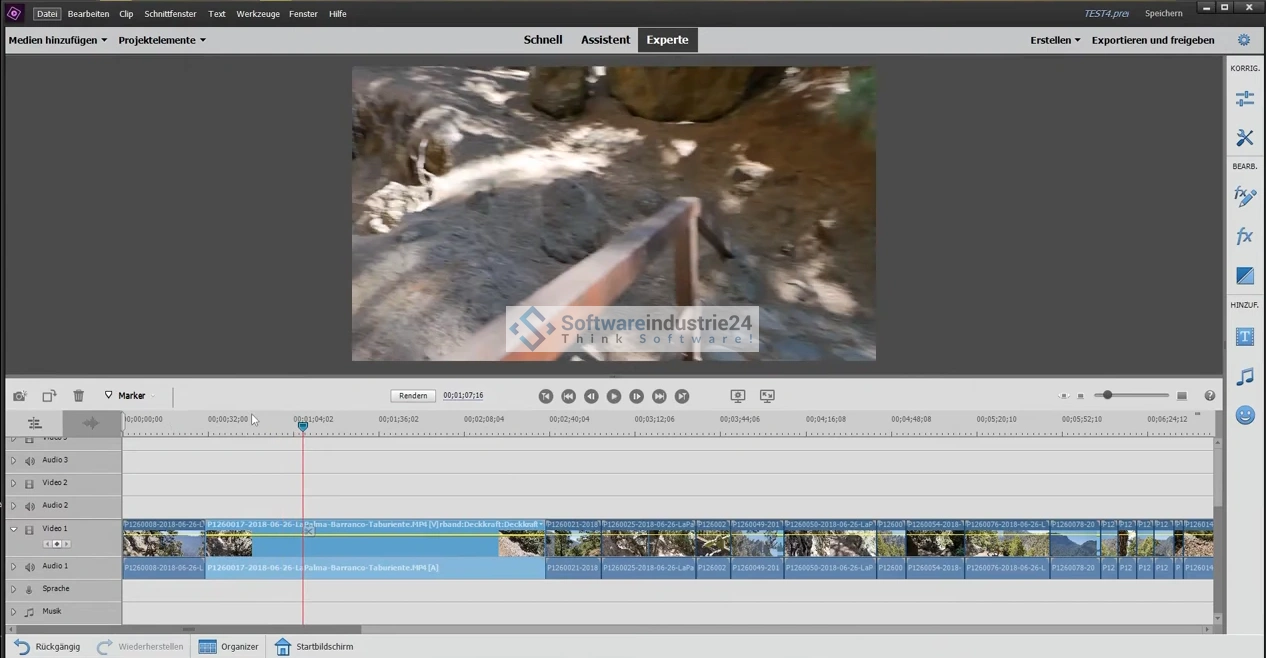Open the Korrigieren adjustments sliders panel
The image size is (1266, 658).
click(1244, 98)
